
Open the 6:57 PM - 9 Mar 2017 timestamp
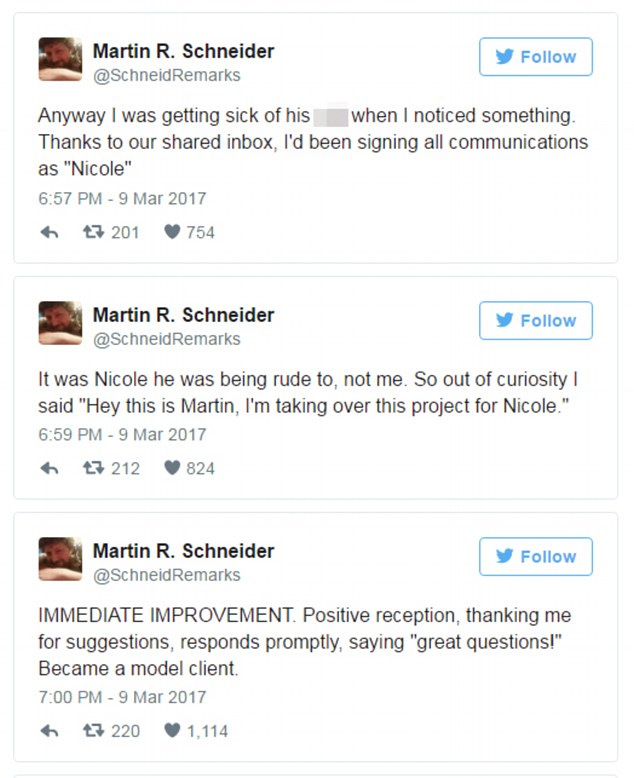click(x=122, y=199)
